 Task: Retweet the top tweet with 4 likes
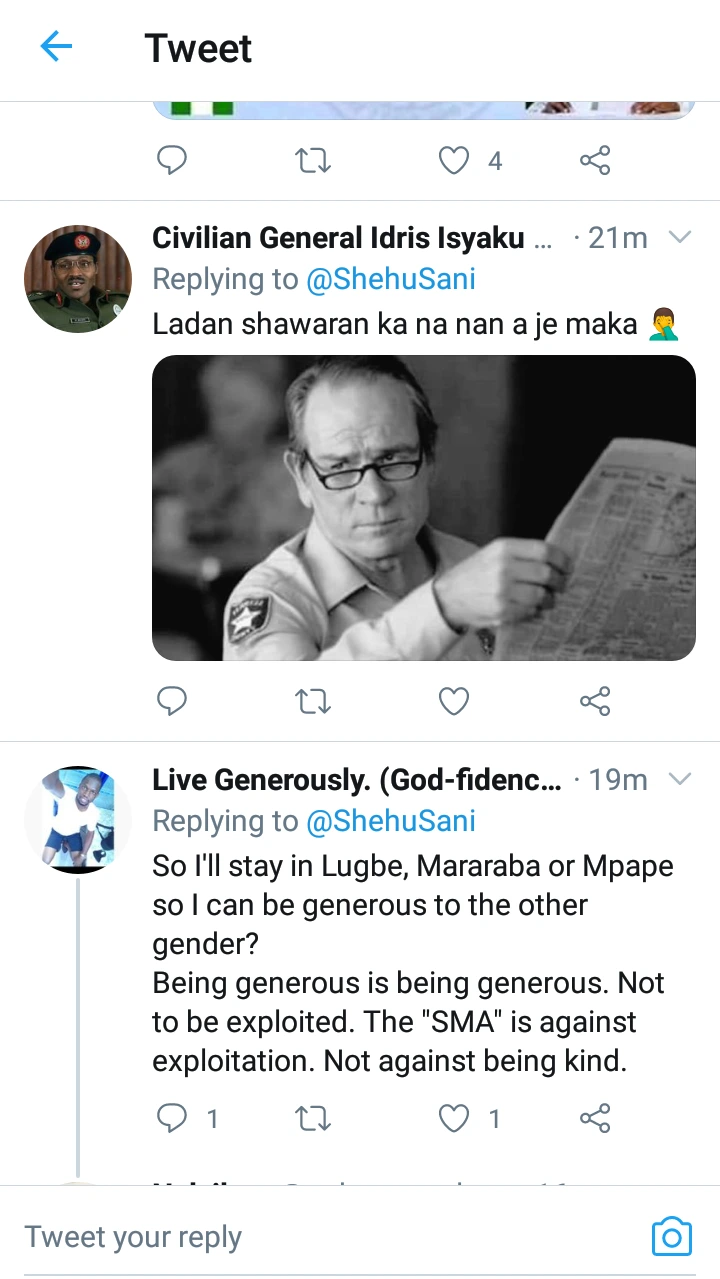313,160
